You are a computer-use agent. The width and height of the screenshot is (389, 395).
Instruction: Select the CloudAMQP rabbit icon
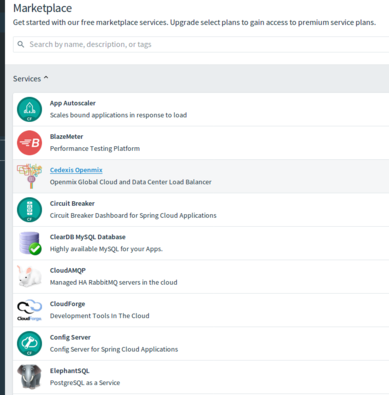click(29, 276)
